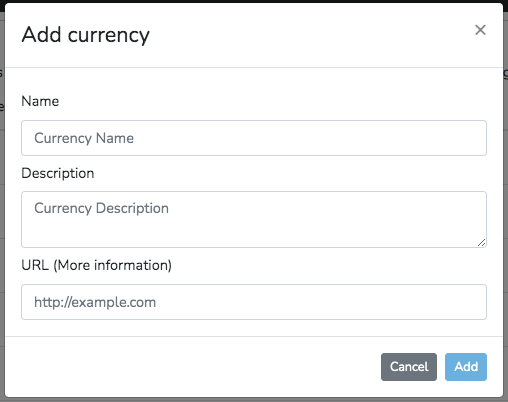Viewport: 508px width, 402px height.
Task: Click the X icon in dialog header
Action: (480, 30)
